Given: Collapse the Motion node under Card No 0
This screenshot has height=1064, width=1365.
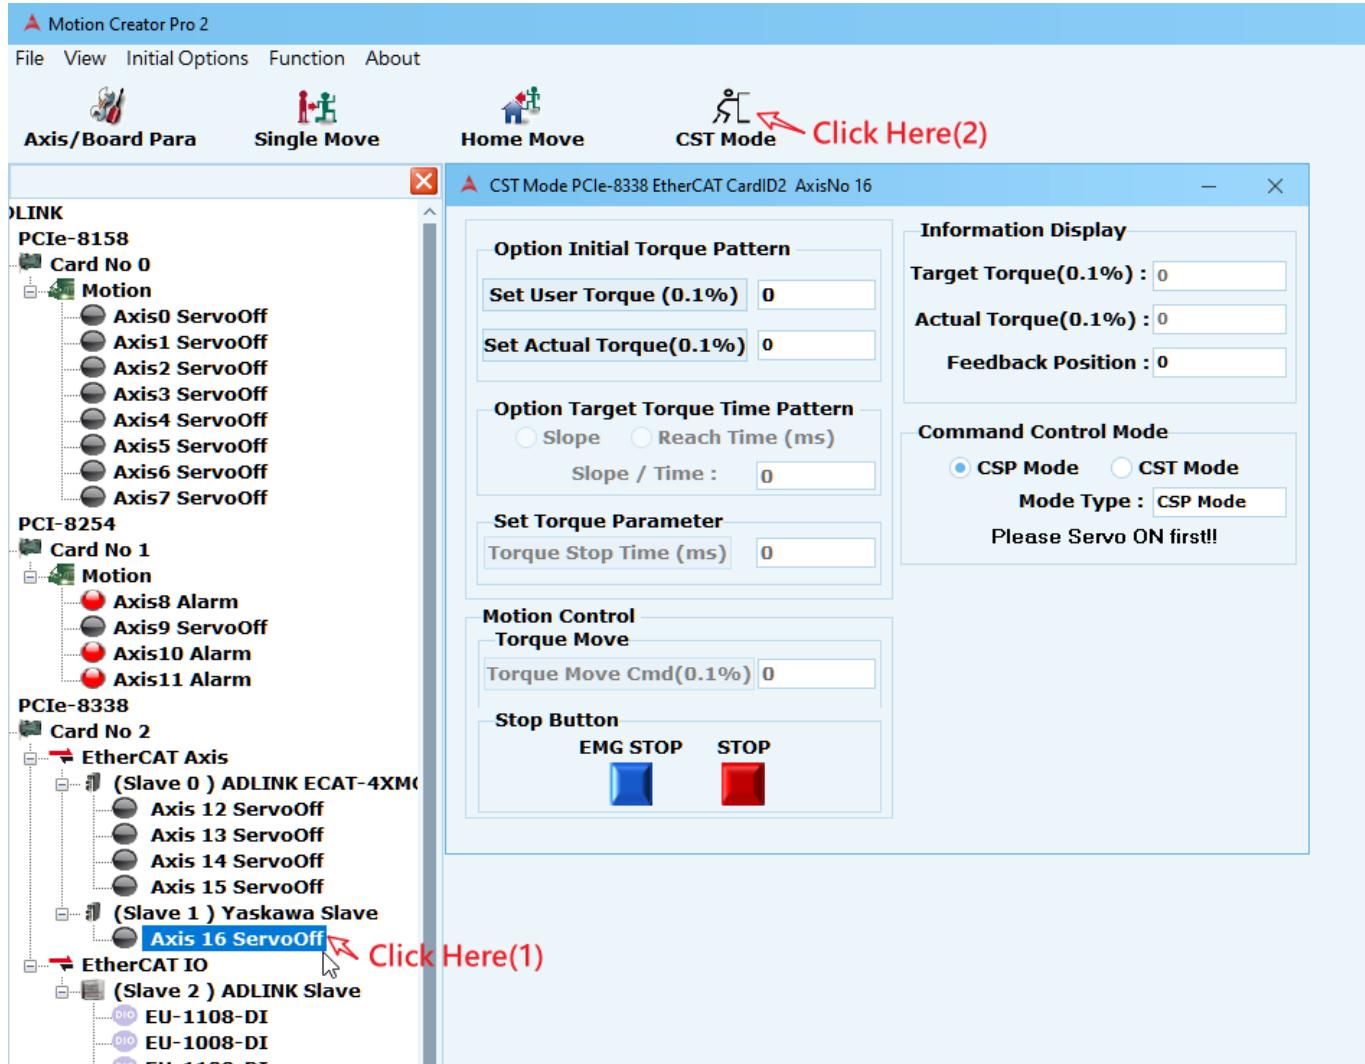Looking at the screenshot, I should (x=30, y=291).
